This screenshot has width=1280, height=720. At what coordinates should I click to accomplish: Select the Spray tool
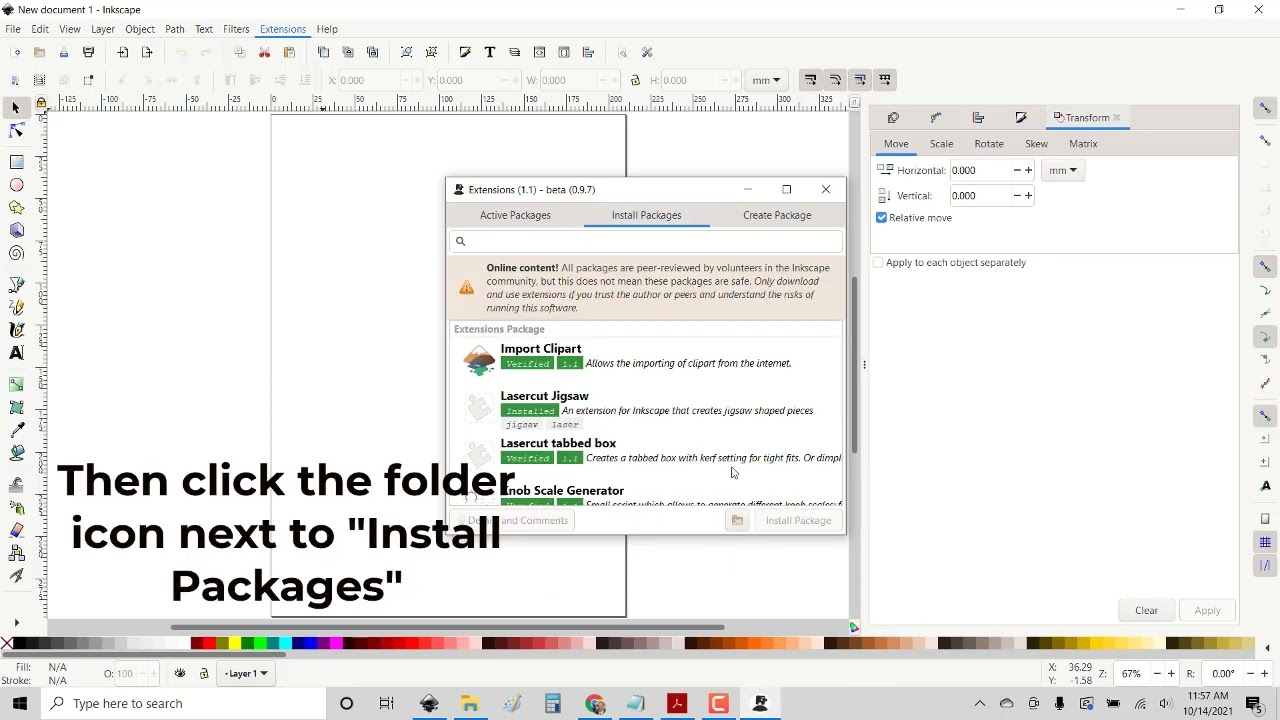click(16, 507)
